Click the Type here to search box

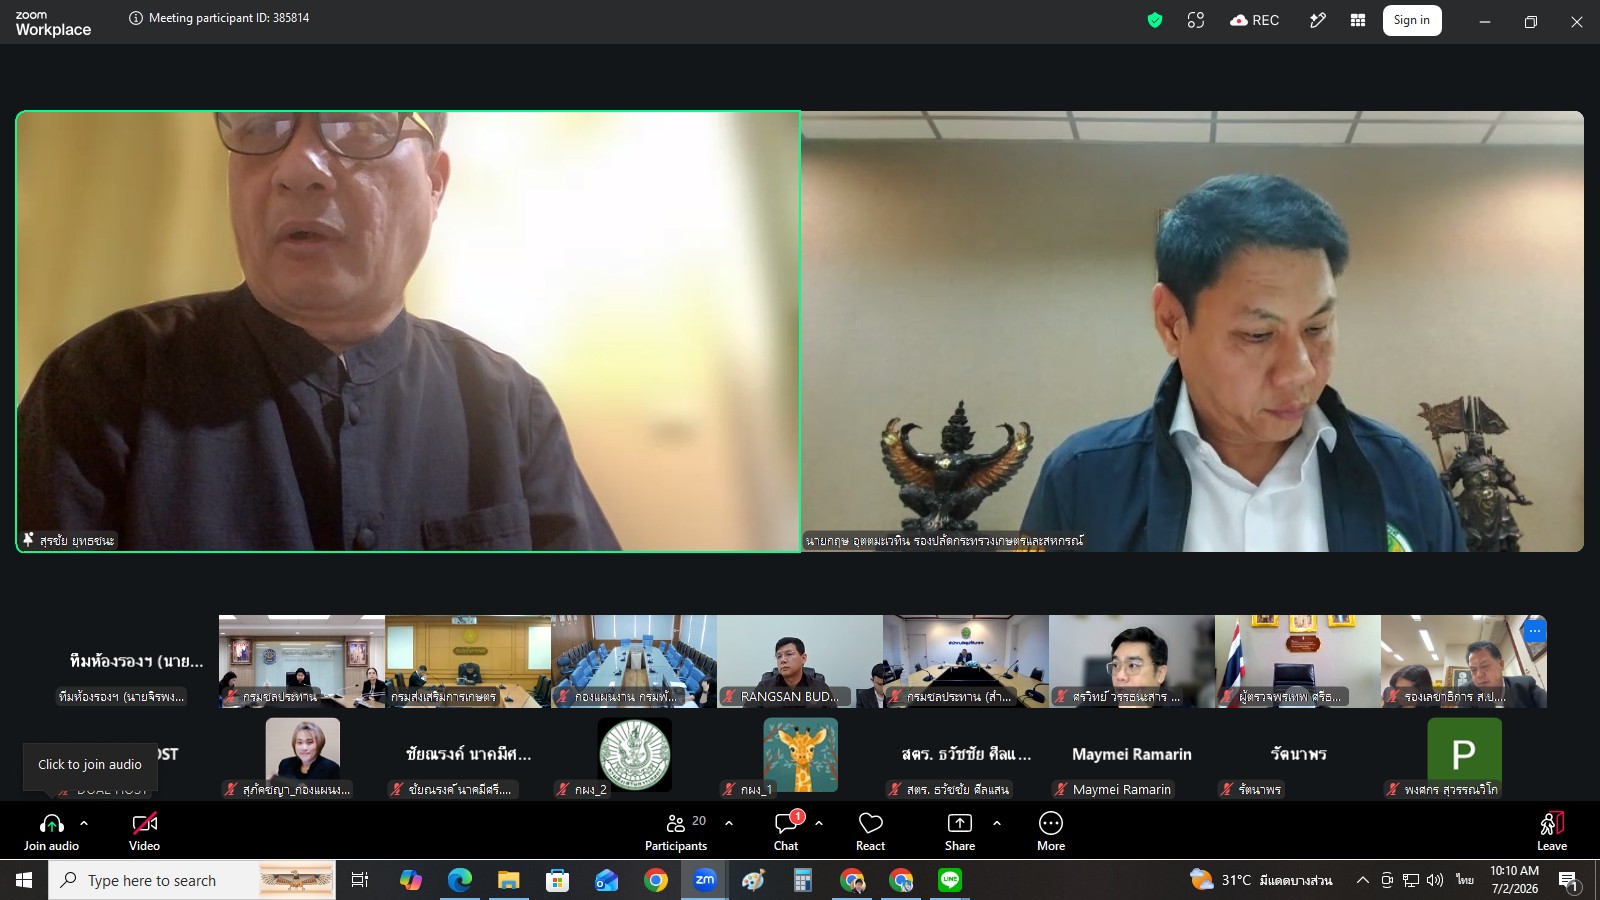pyautogui.click(x=192, y=880)
